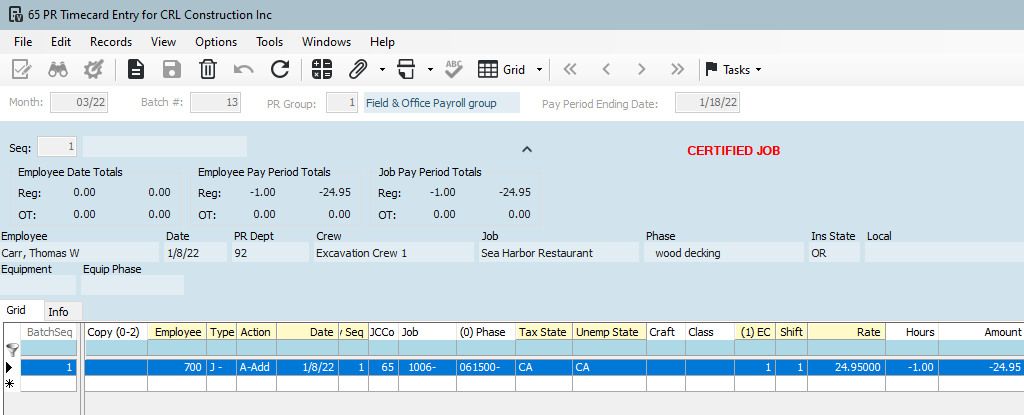Go to next record arrow
1024x415 pixels.
pyautogui.click(x=642, y=69)
